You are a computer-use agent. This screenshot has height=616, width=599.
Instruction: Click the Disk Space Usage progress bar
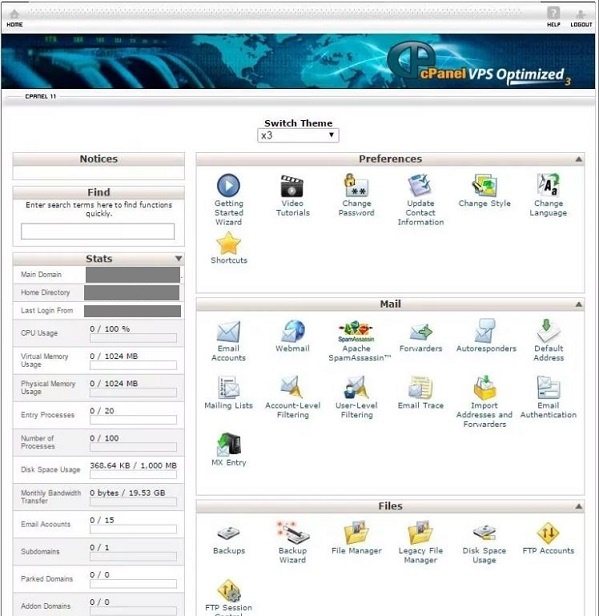coord(133,475)
